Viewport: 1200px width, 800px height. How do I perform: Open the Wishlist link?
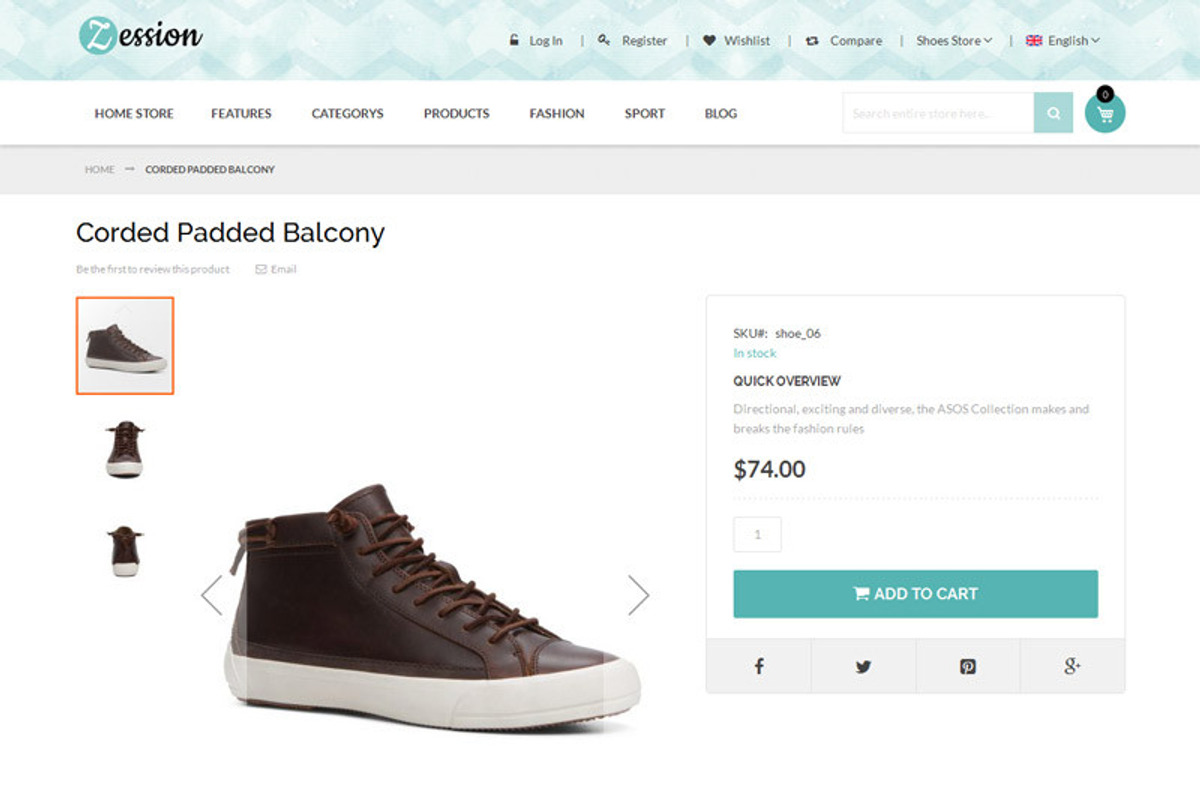point(737,41)
